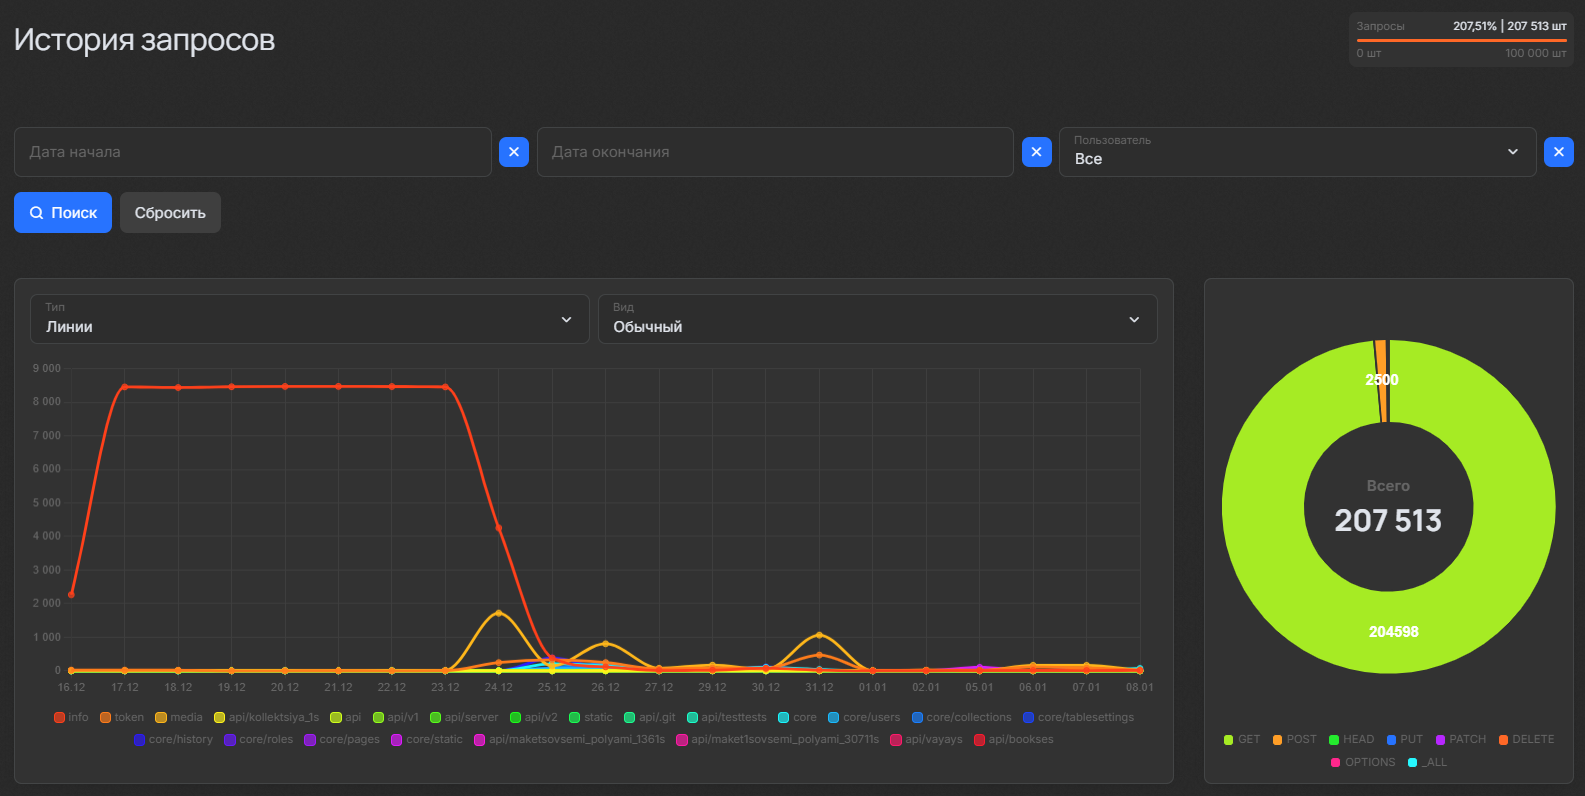1585x796 pixels.
Task: Click the Дата начала input field
Action: point(252,152)
